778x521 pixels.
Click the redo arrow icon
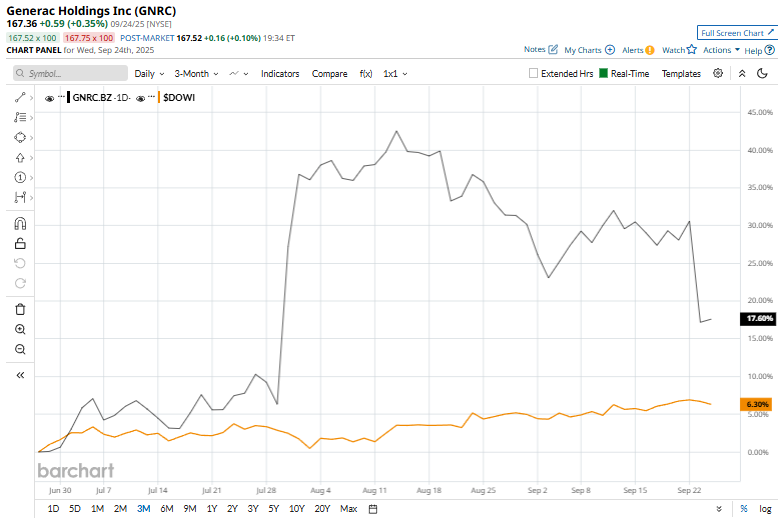[20, 283]
